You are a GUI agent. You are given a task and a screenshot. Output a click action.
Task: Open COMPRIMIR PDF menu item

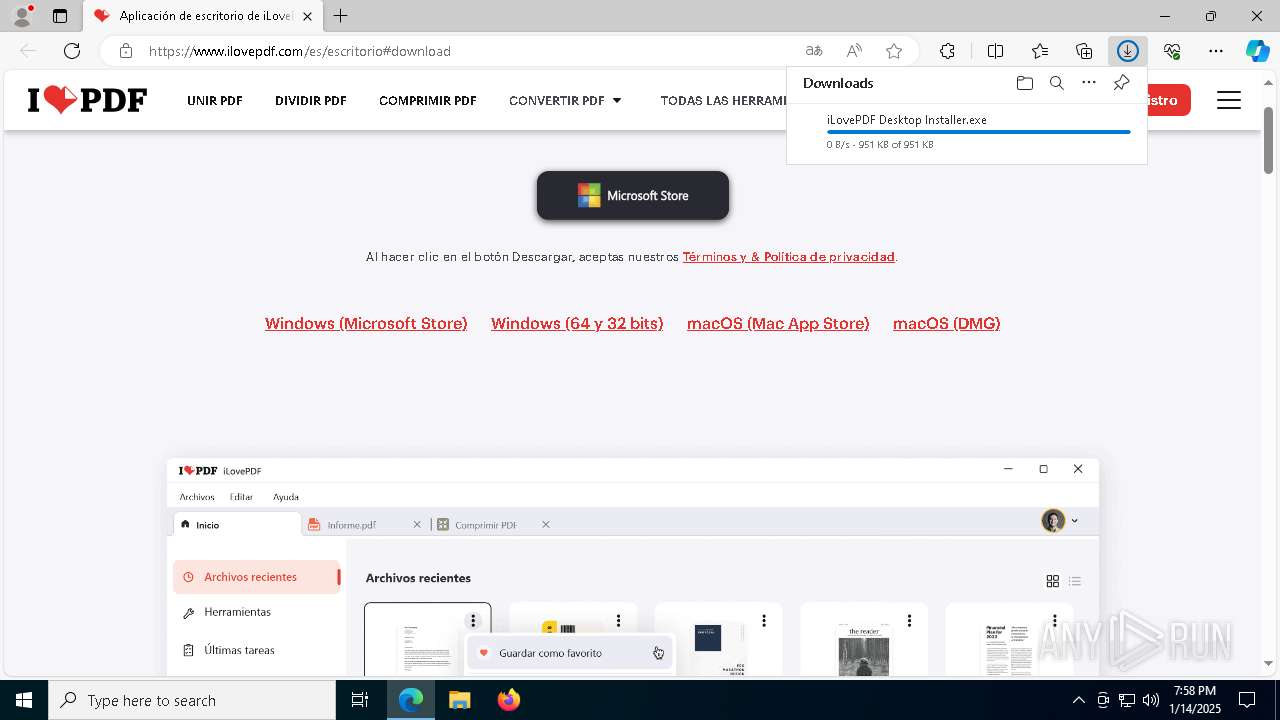[428, 100]
